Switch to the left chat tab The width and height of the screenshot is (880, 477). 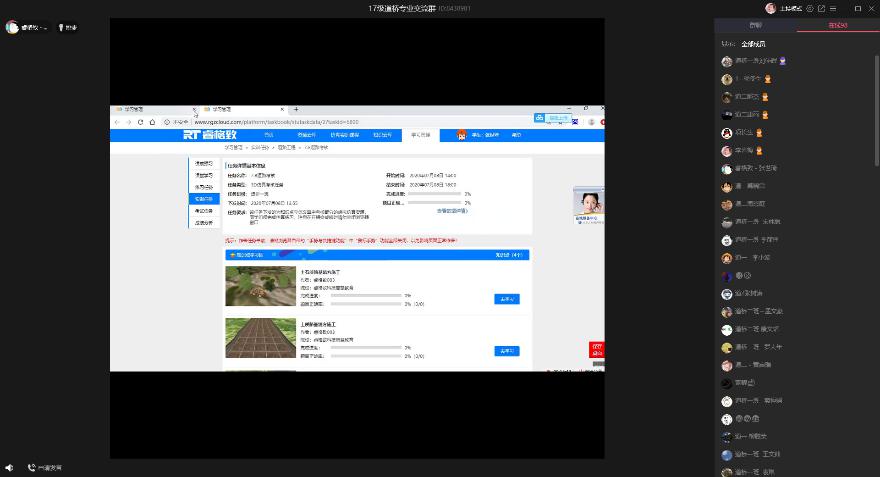coord(755,25)
